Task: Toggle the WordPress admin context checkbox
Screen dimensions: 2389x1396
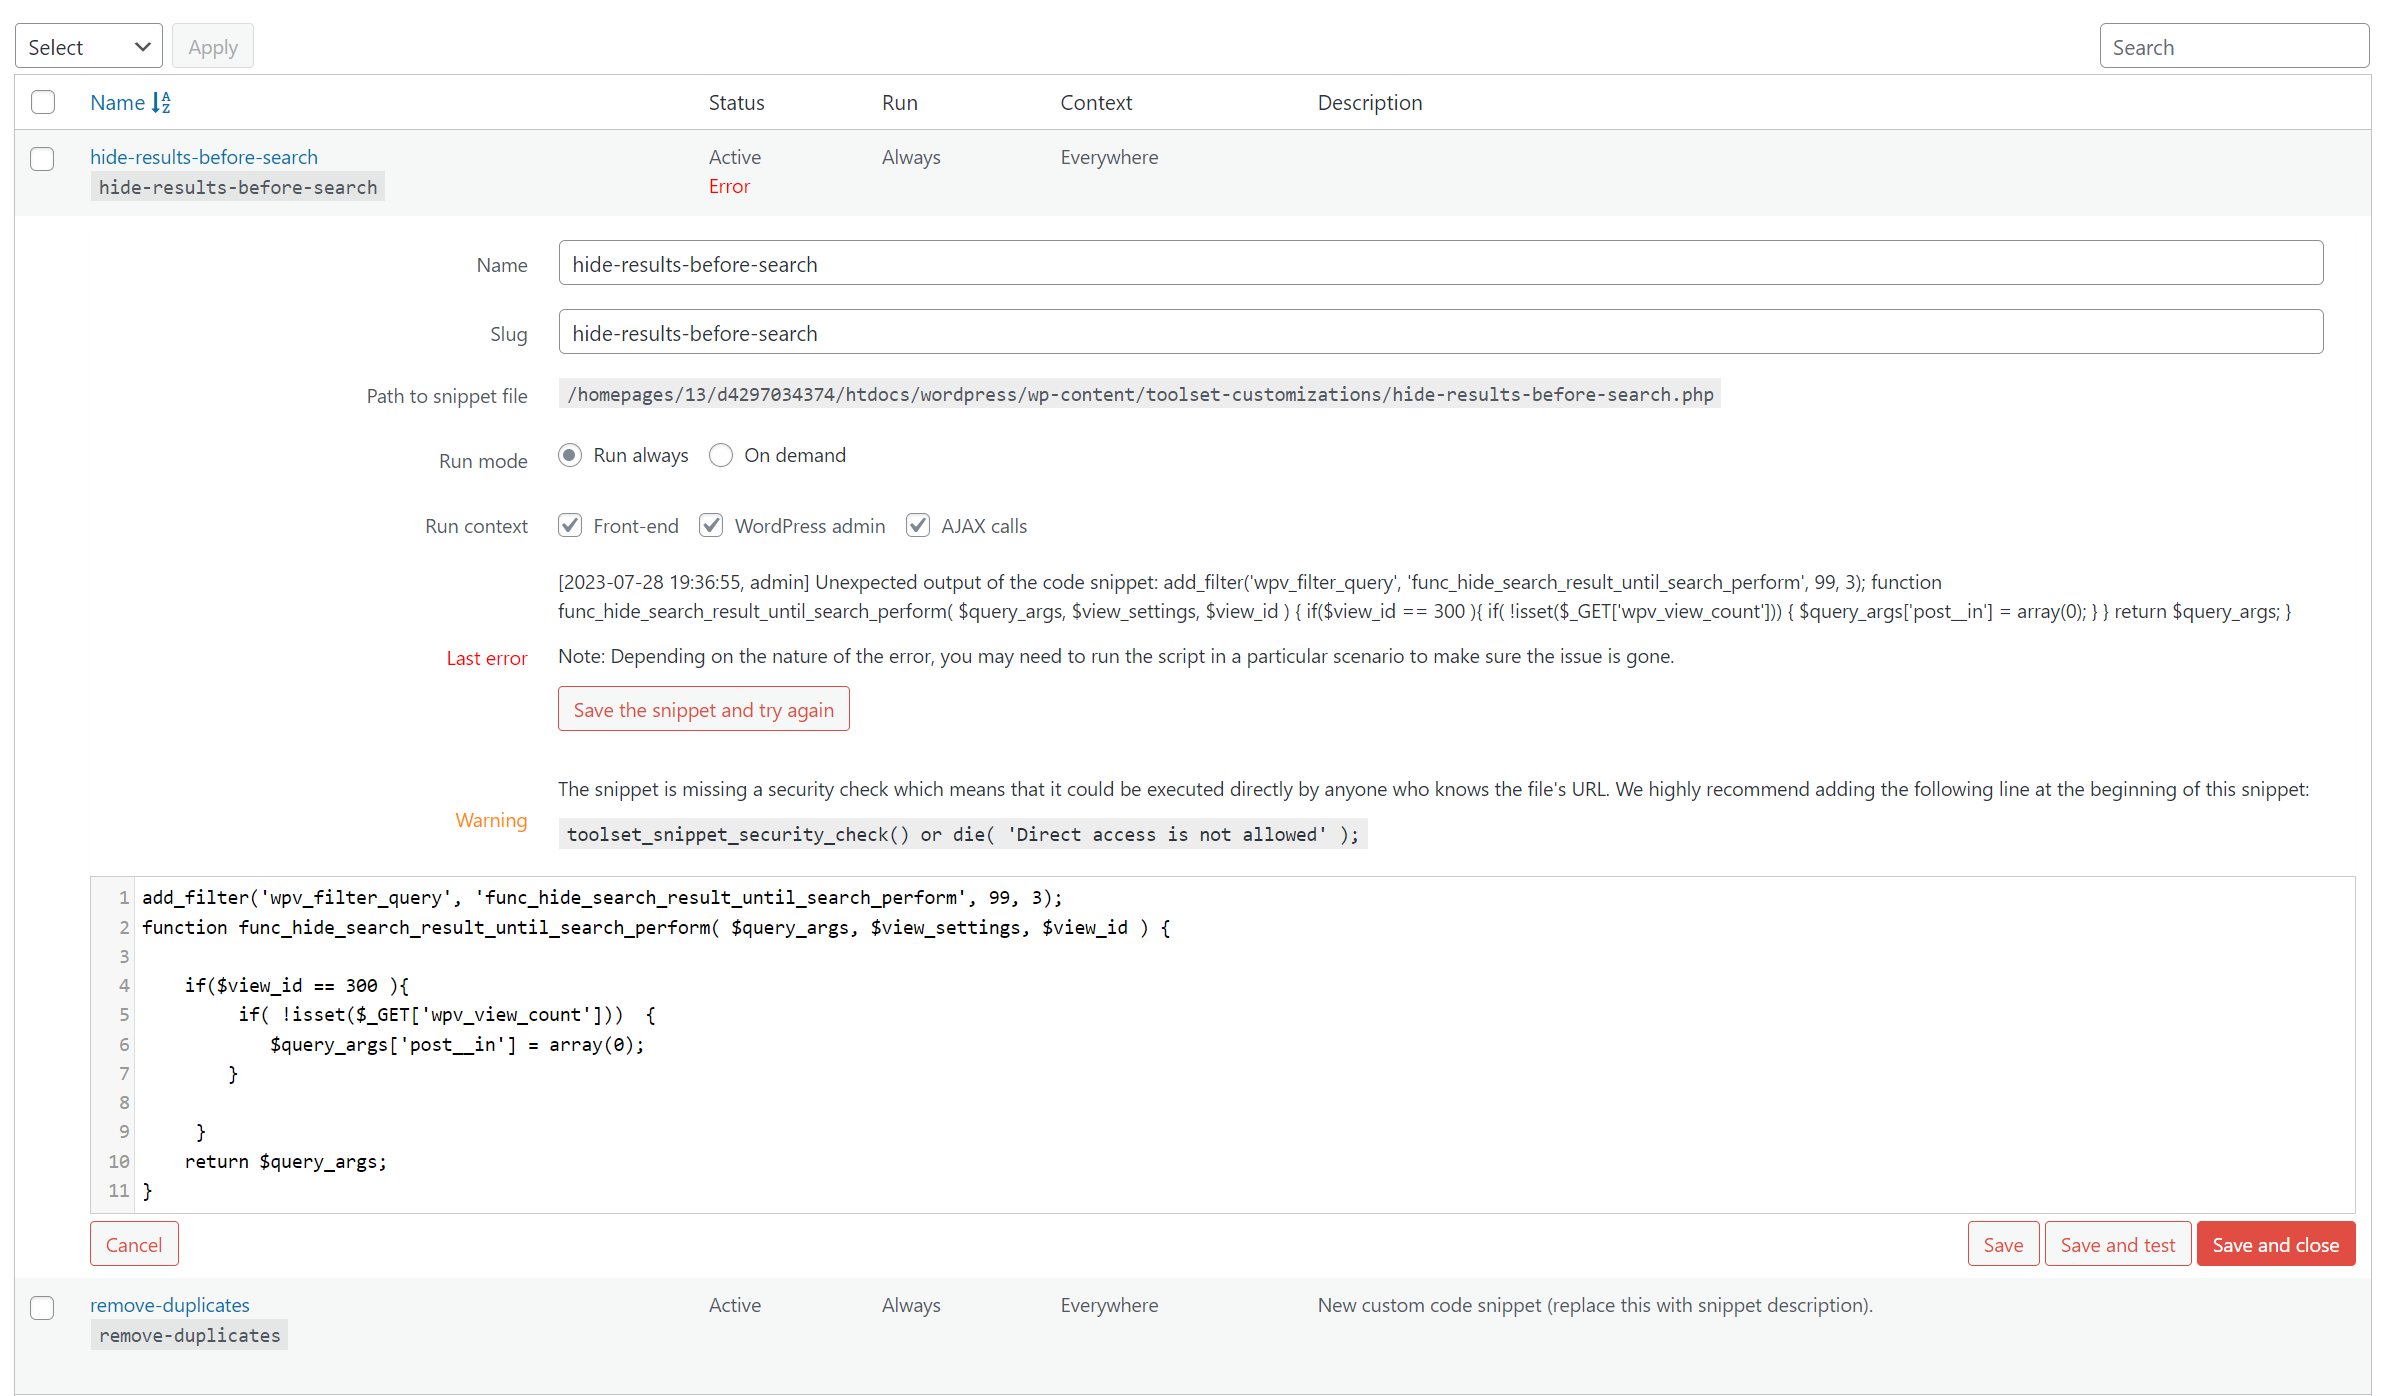Action: tap(711, 526)
